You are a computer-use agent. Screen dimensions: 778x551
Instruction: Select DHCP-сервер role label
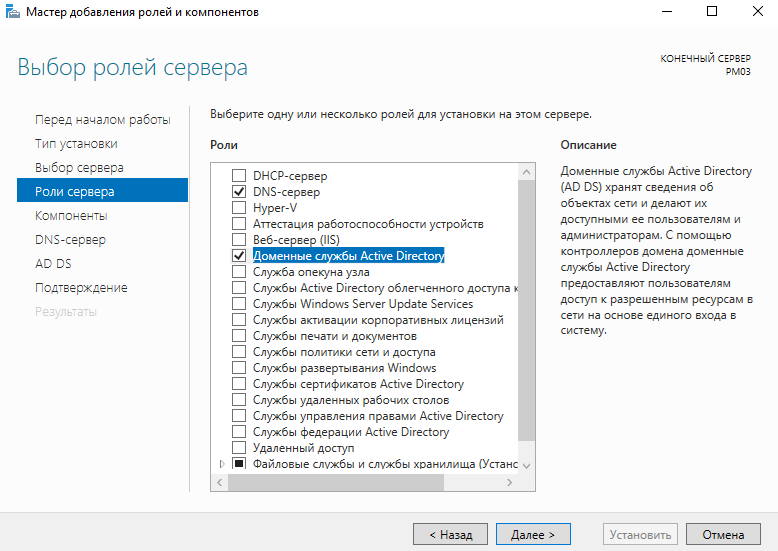coord(290,176)
